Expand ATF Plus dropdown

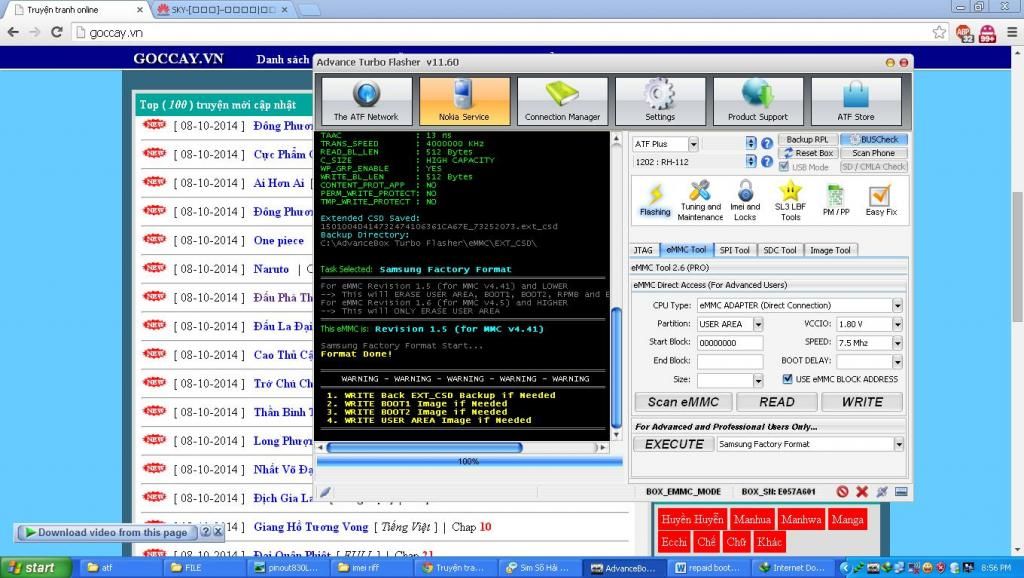click(693, 144)
